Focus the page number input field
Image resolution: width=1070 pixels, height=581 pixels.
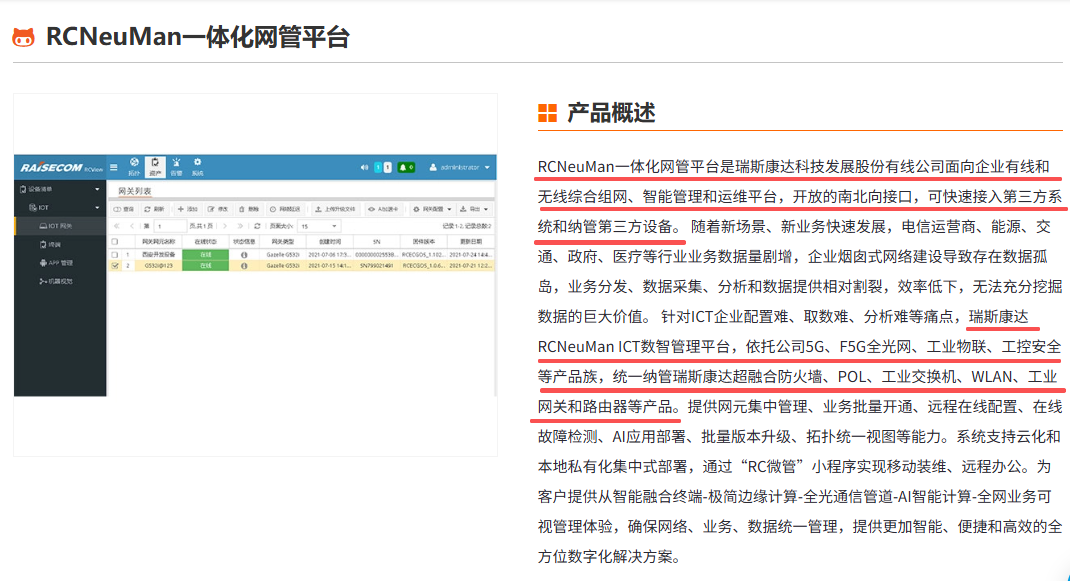(170, 226)
